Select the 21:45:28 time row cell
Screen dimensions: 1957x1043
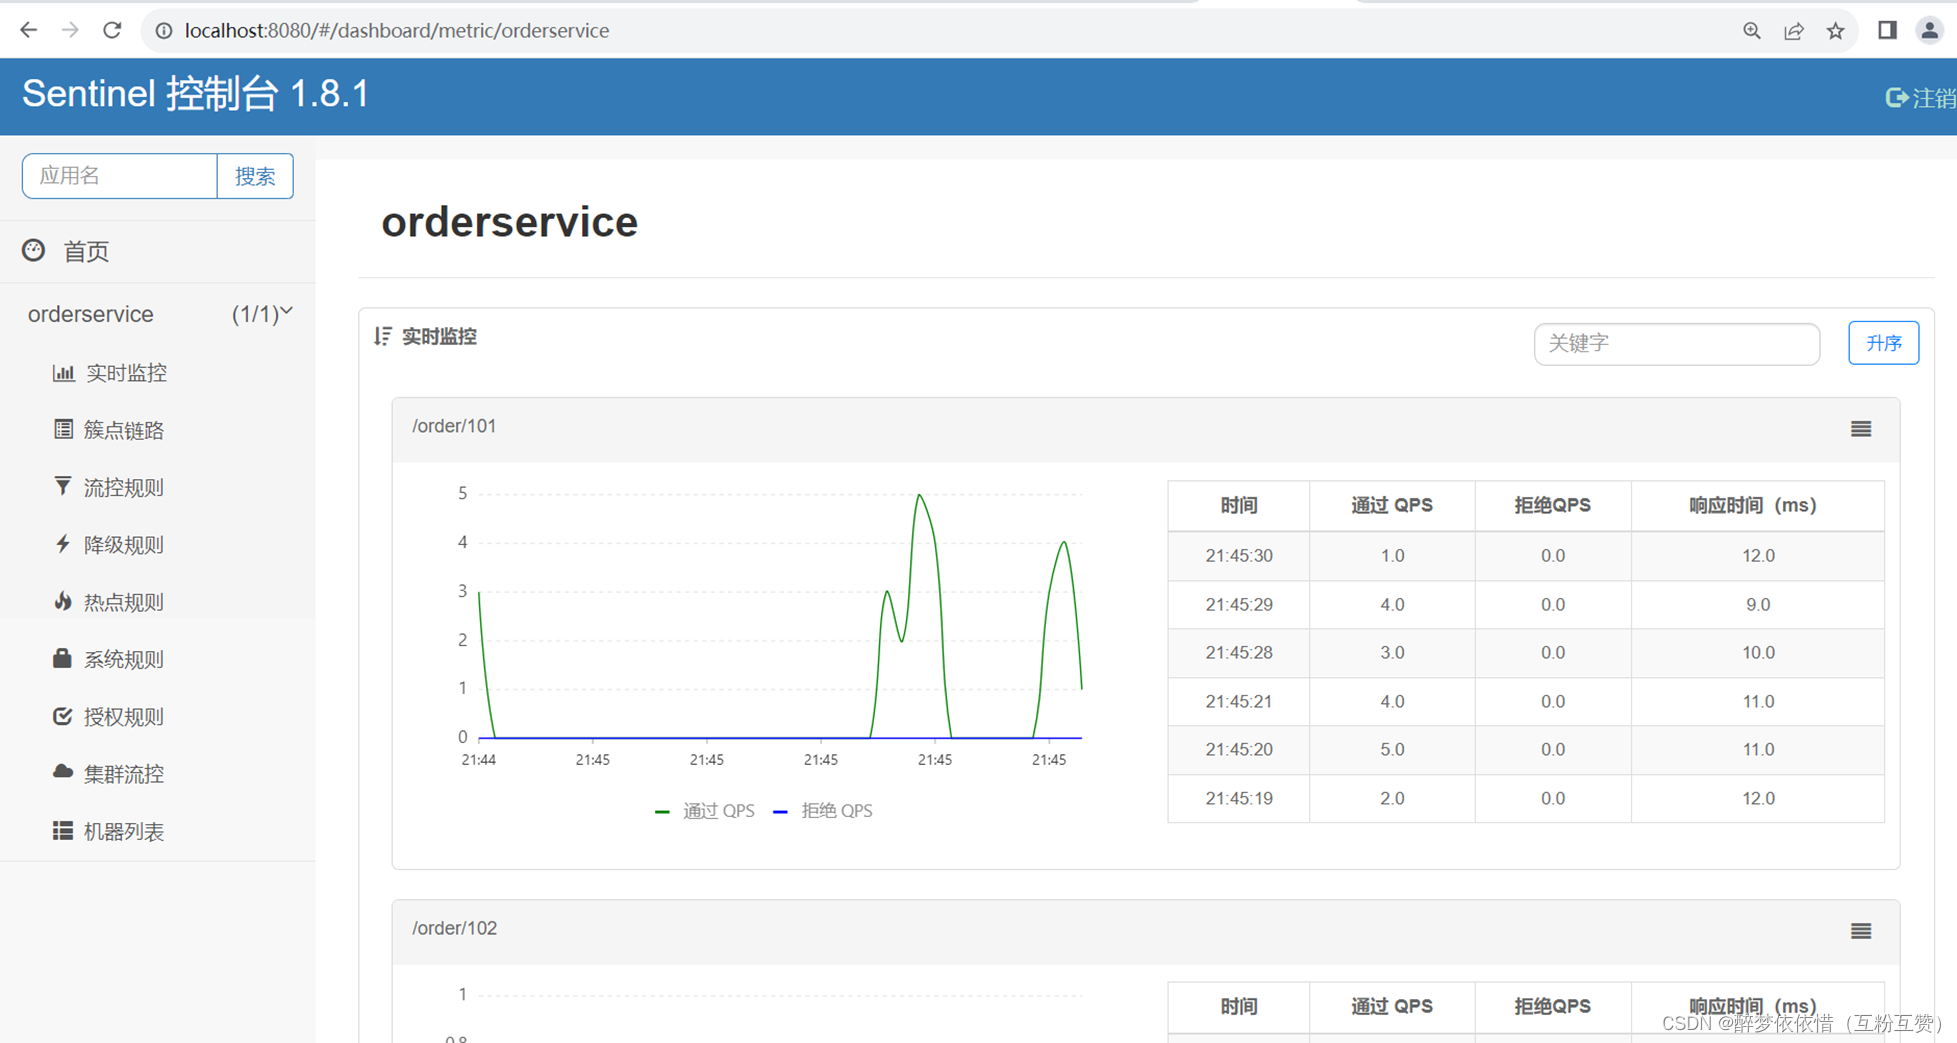[x=1239, y=653]
